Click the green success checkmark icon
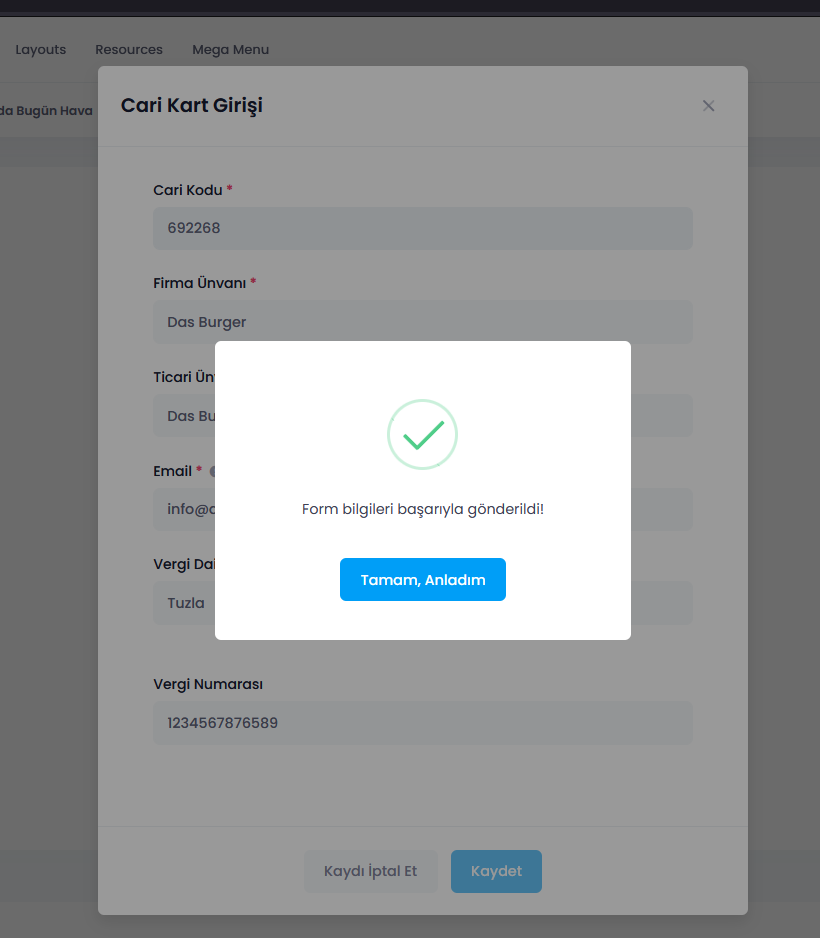Screen dimensions: 820x938 [x=422, y=434]
